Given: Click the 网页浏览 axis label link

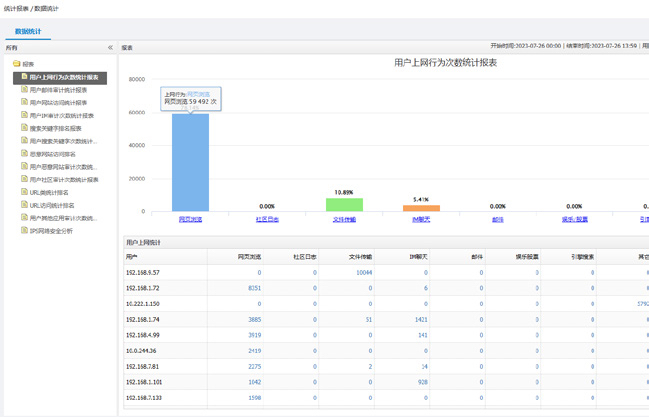Looking at the screenshot, I should 190,219.
